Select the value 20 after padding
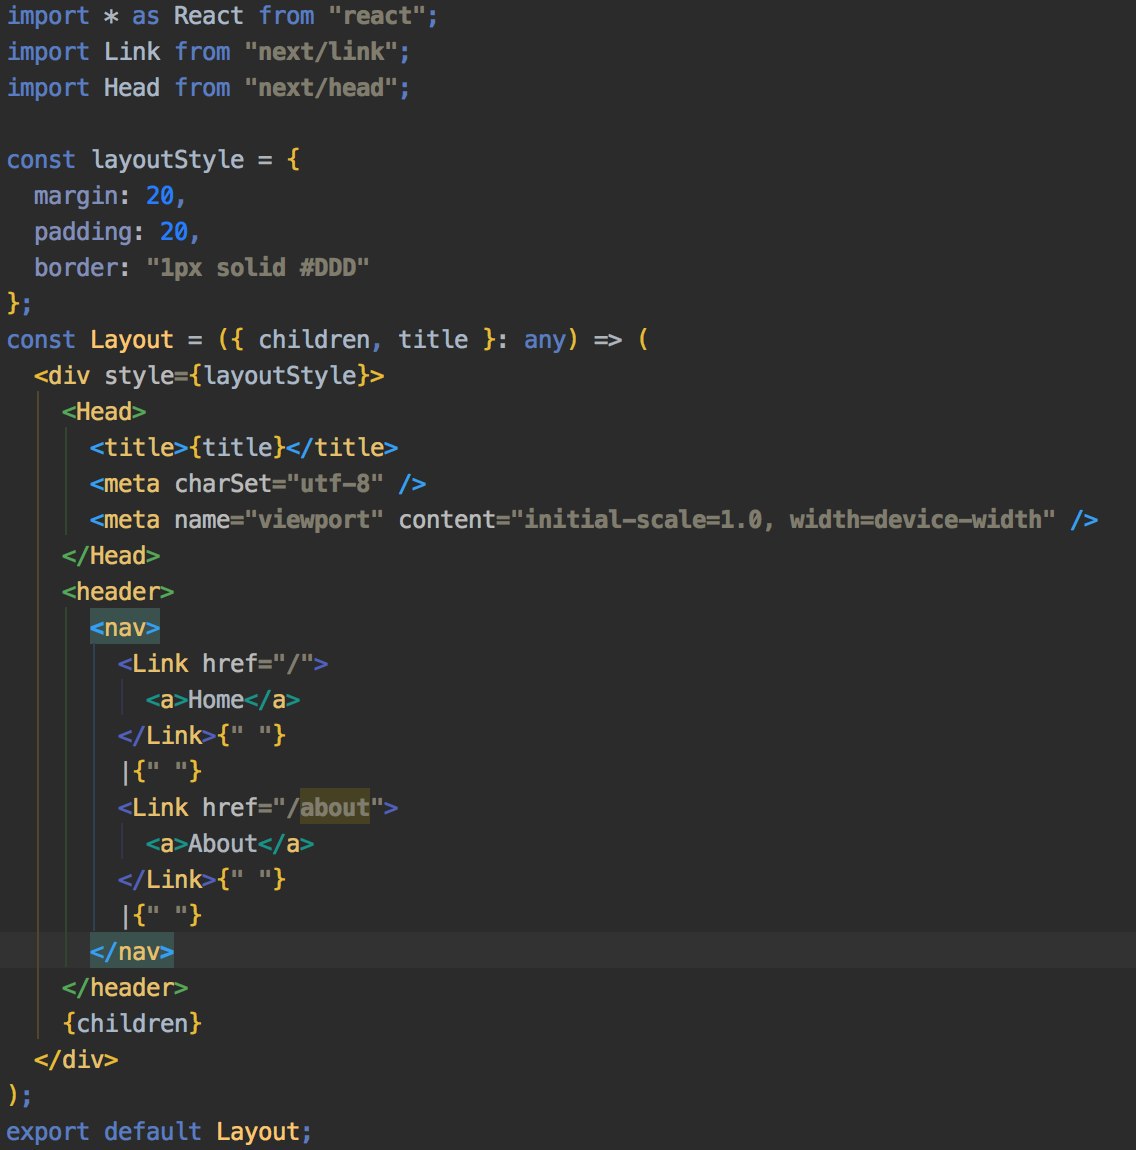Image resolution: width=1136 pixels, height=1150 pixels. 174,231
